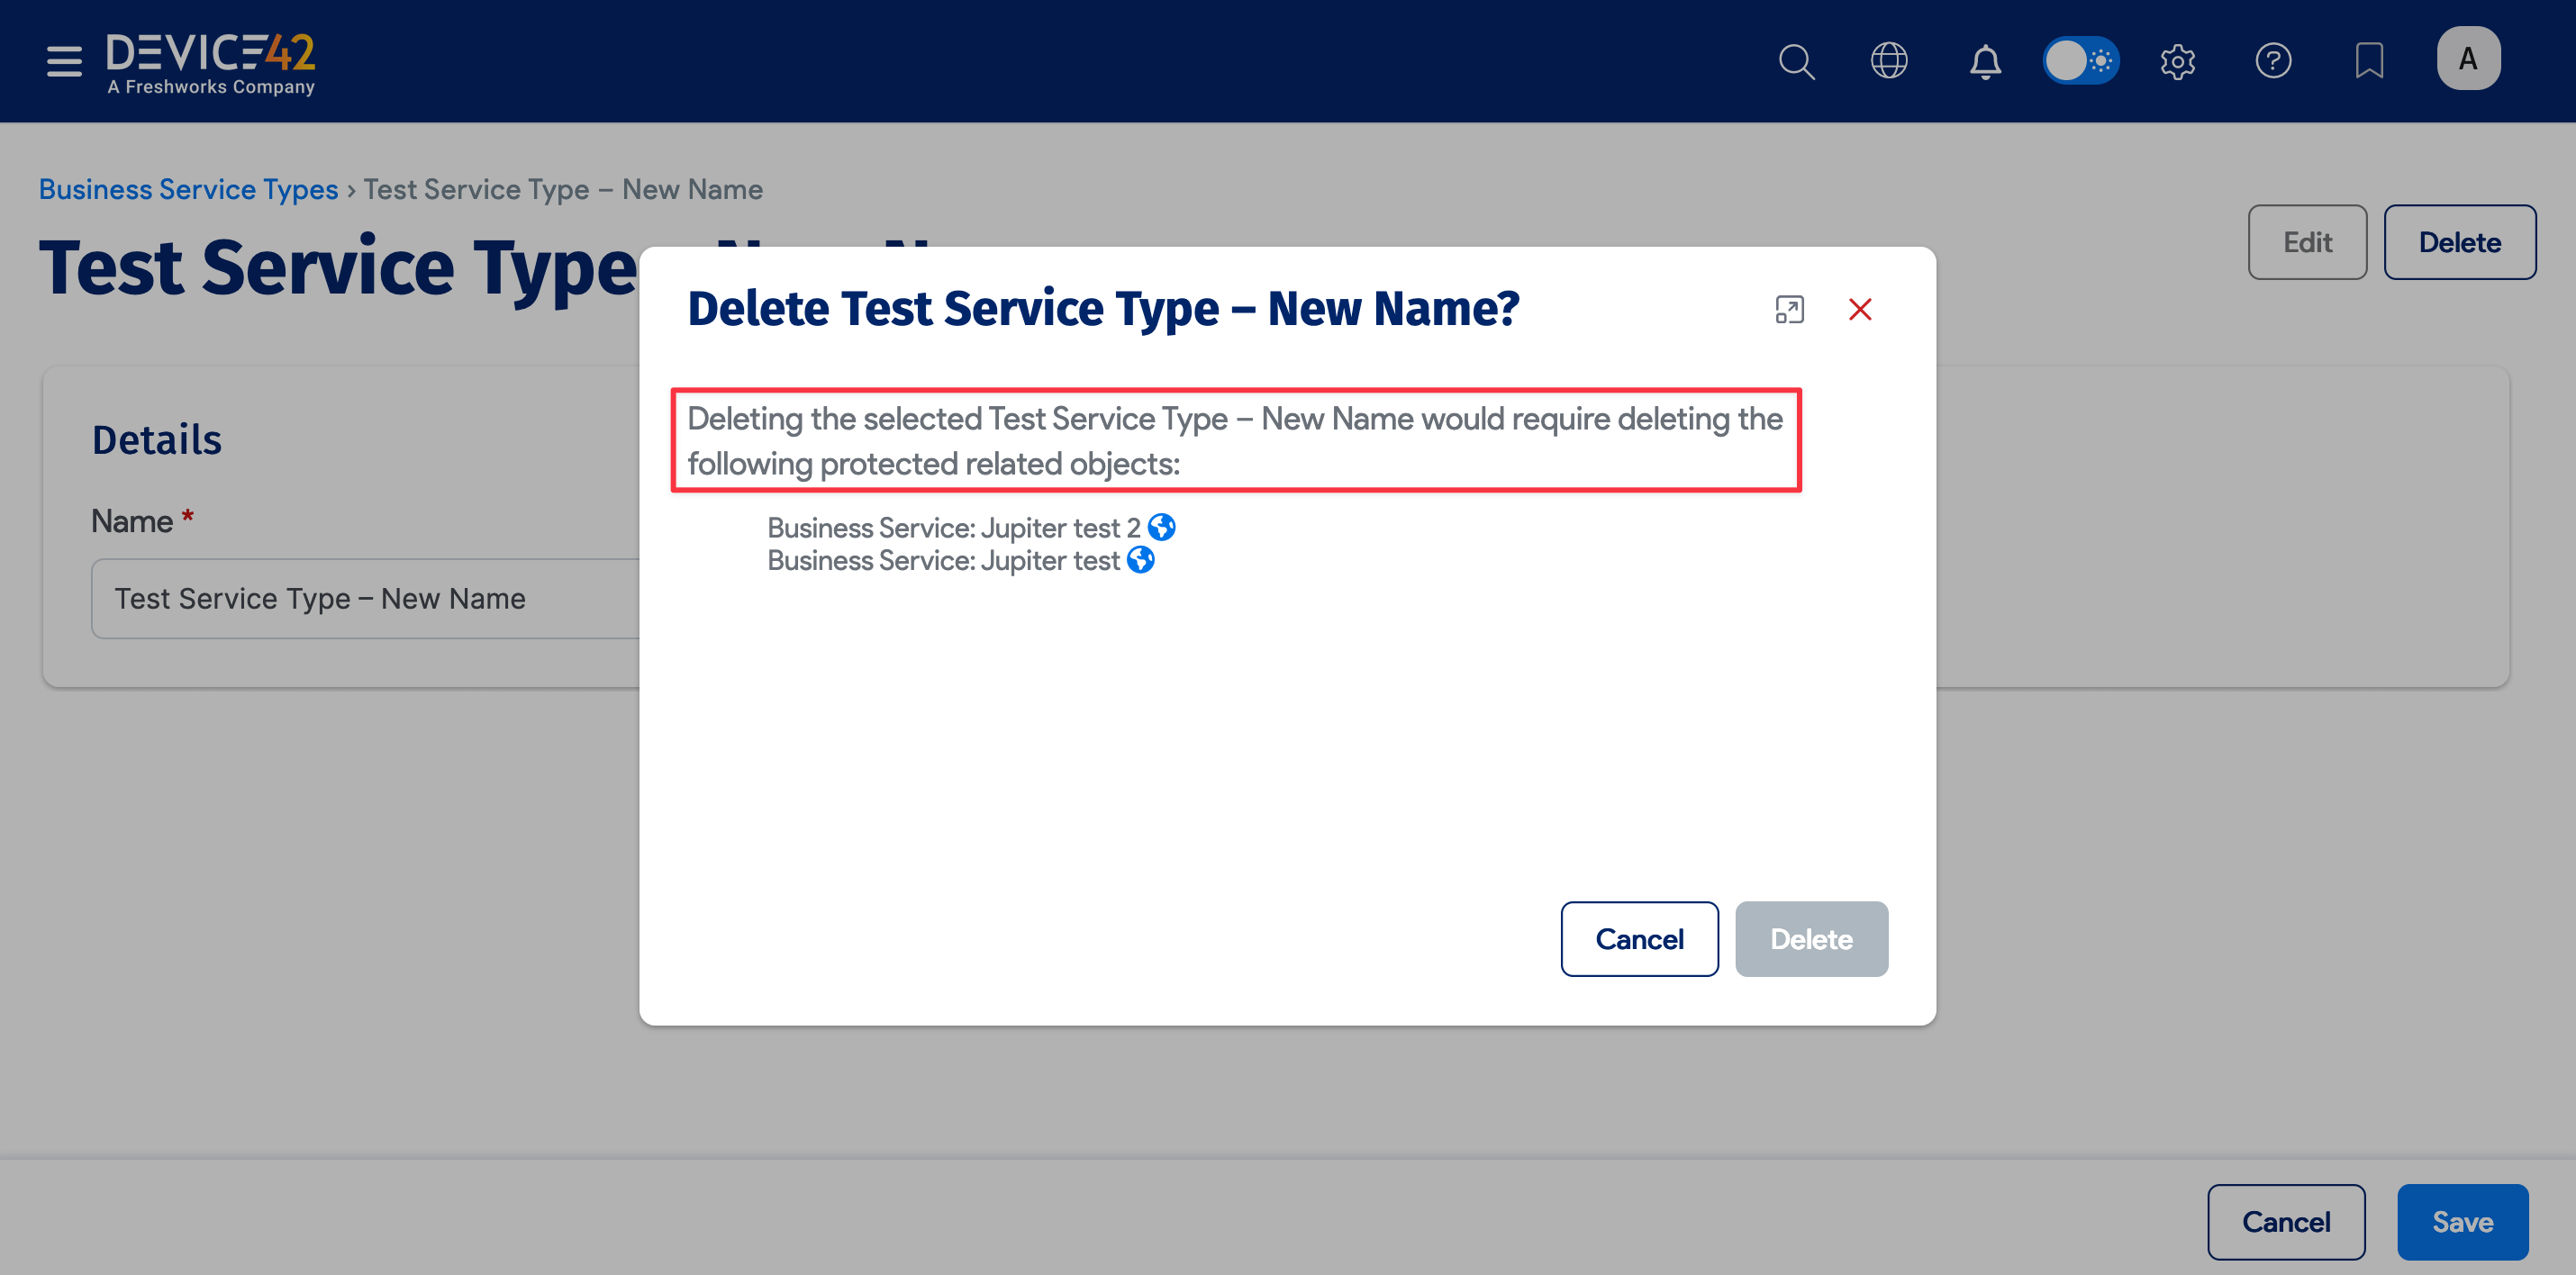
Task: Close the delete confirmation dialog
Action: click(1860, 309)
